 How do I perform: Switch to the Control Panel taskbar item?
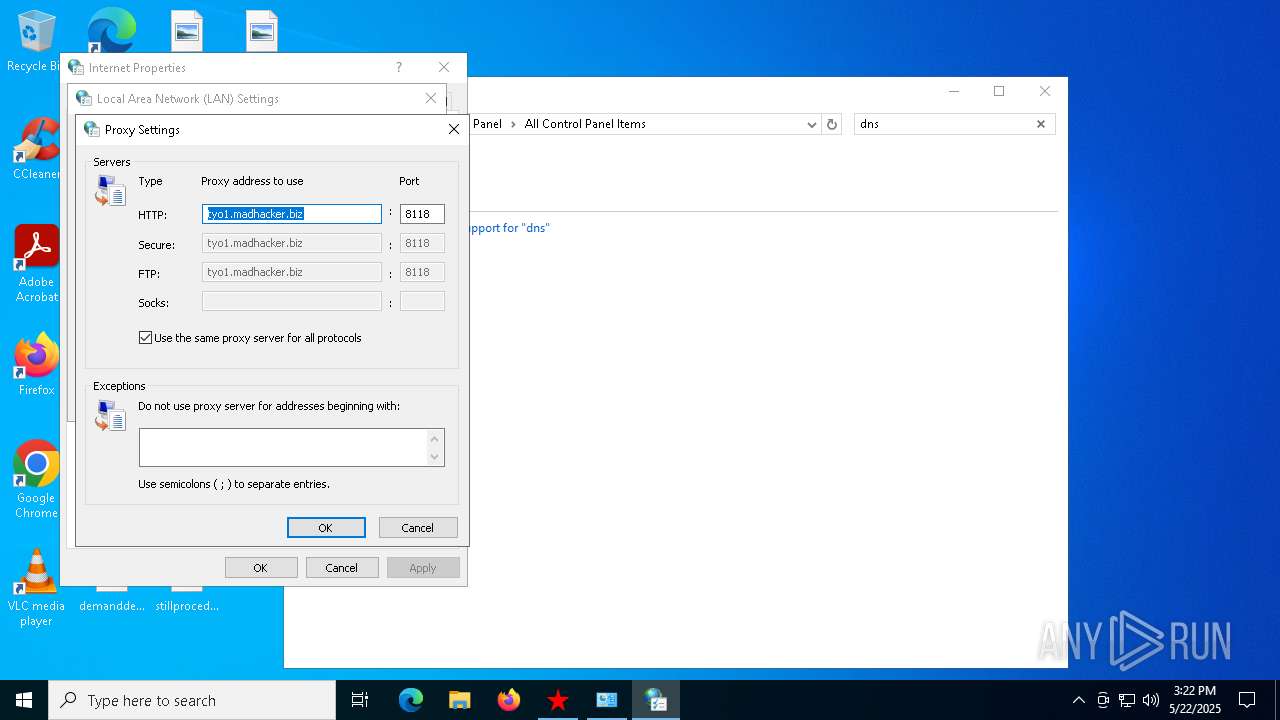click(x=607, y=700)
